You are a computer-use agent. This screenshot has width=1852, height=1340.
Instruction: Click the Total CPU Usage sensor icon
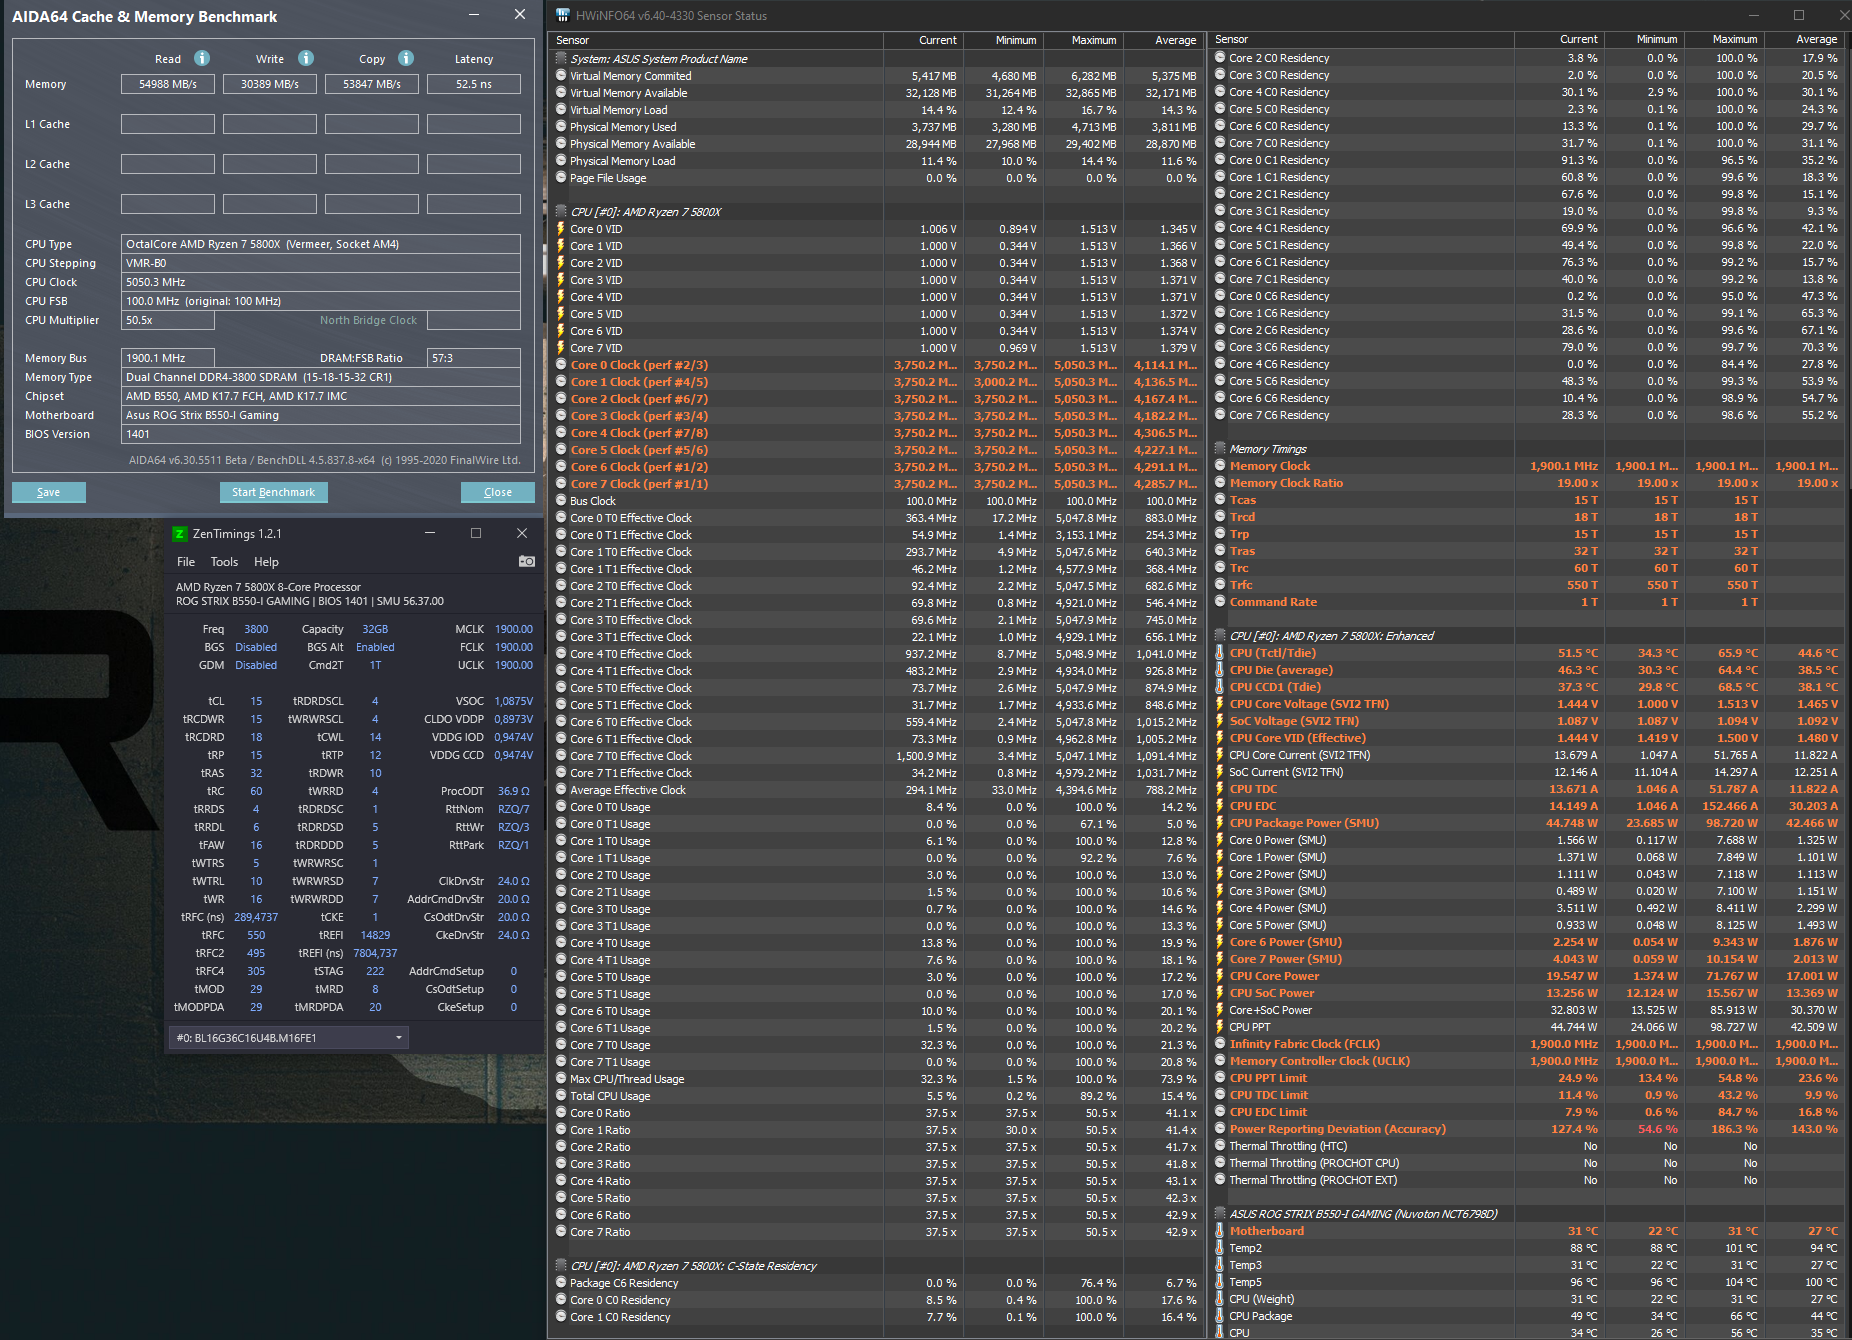pyautogui.click(x=561, y=1096)
